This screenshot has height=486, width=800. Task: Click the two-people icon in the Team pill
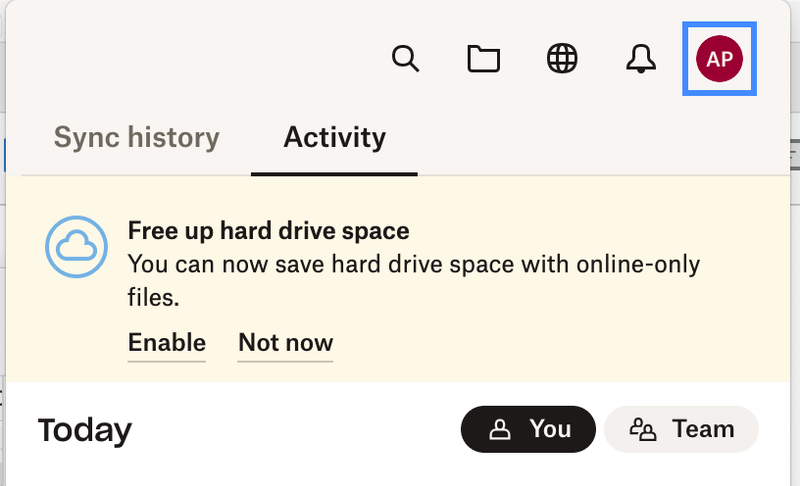pyautogui.click(x=642, y=430)
